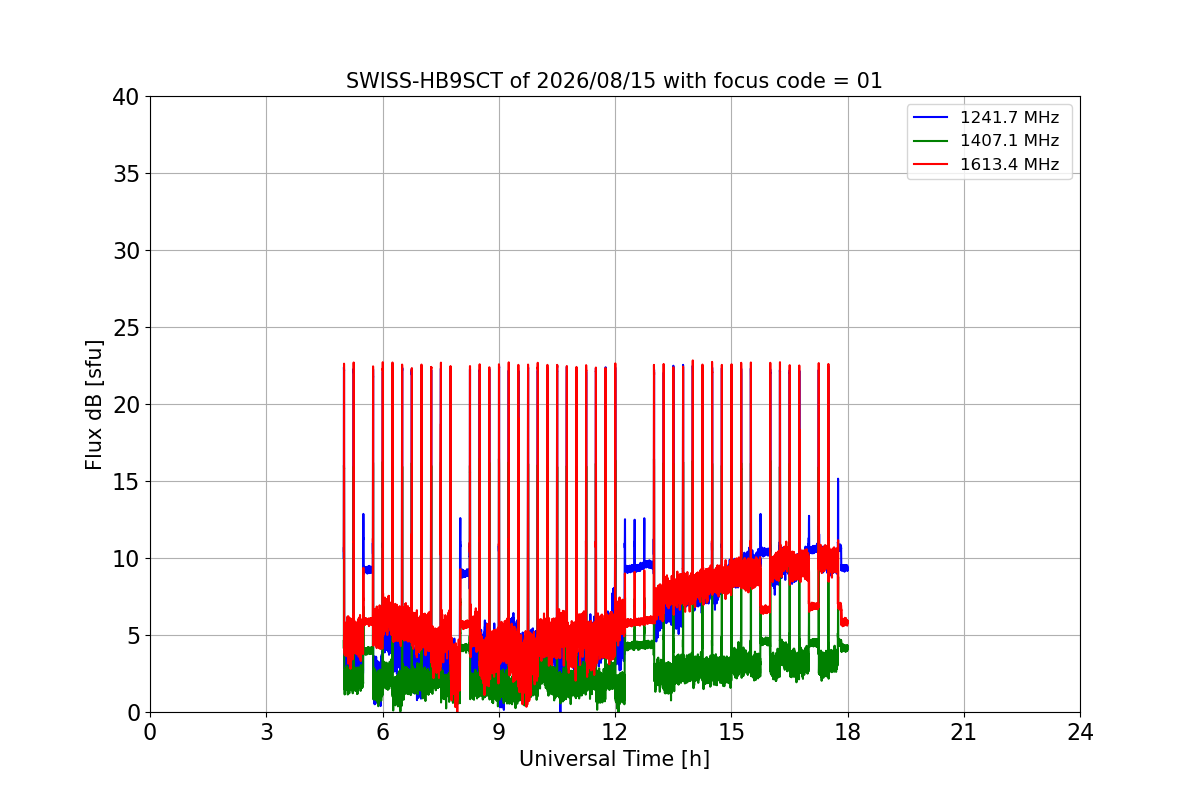Click x-axis tick label 24
1200x800 pixels.
pos(1080,732)
